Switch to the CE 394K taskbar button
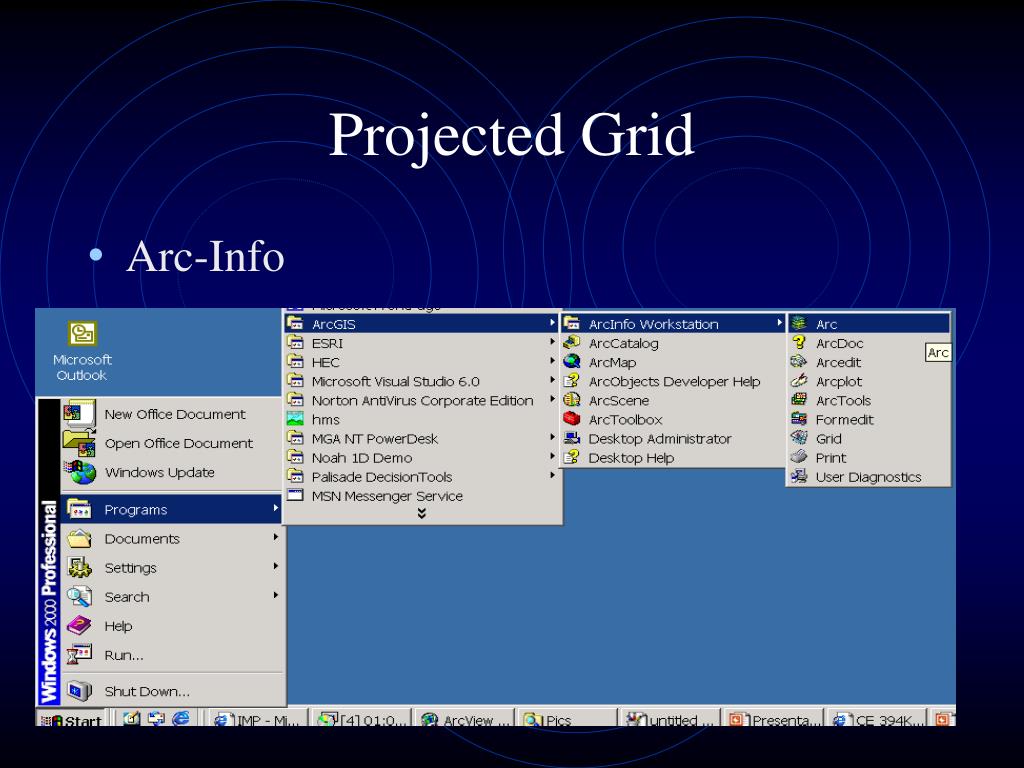 [x=876, y=718]
